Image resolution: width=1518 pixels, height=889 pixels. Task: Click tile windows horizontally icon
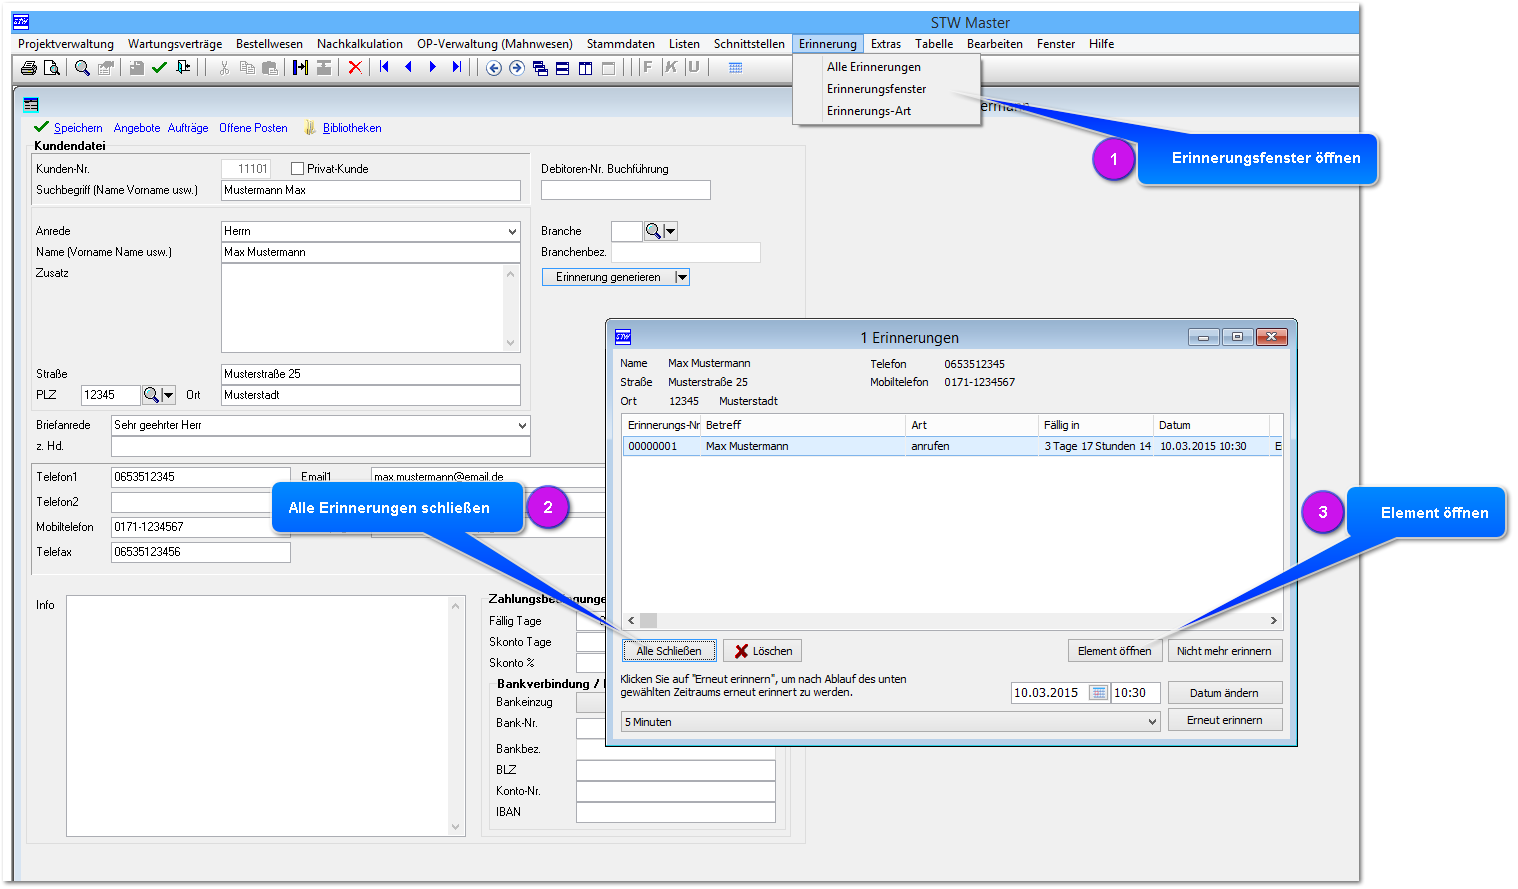pos(562,68)
